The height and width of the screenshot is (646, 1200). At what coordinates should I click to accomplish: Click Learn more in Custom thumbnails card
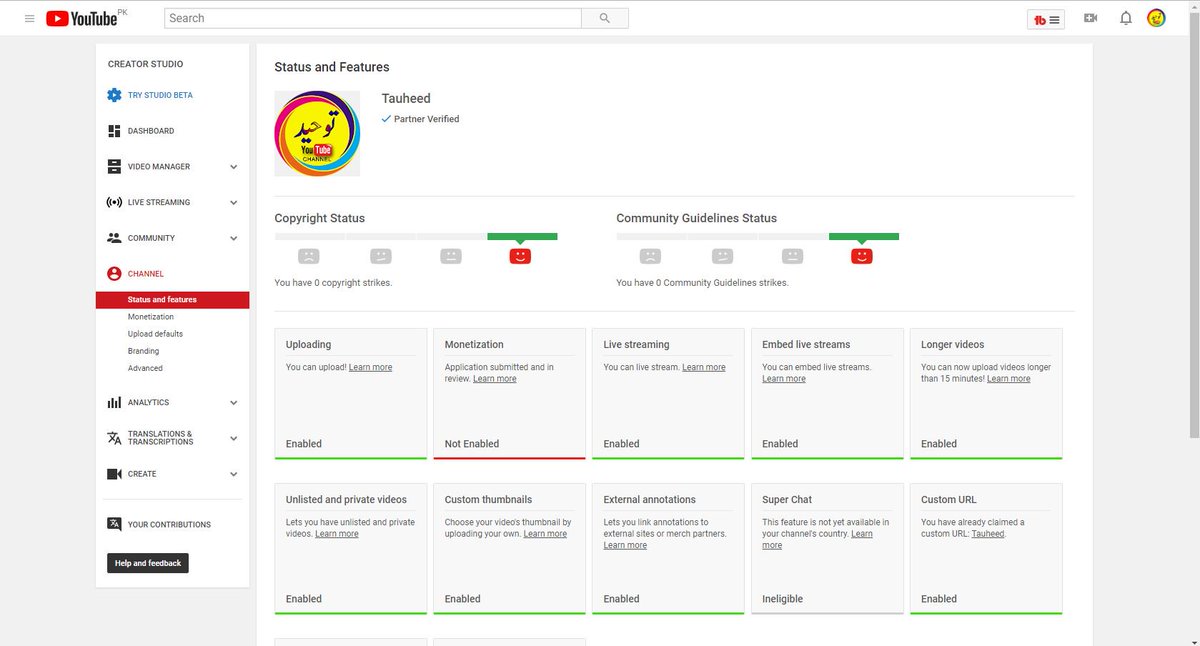545,534
